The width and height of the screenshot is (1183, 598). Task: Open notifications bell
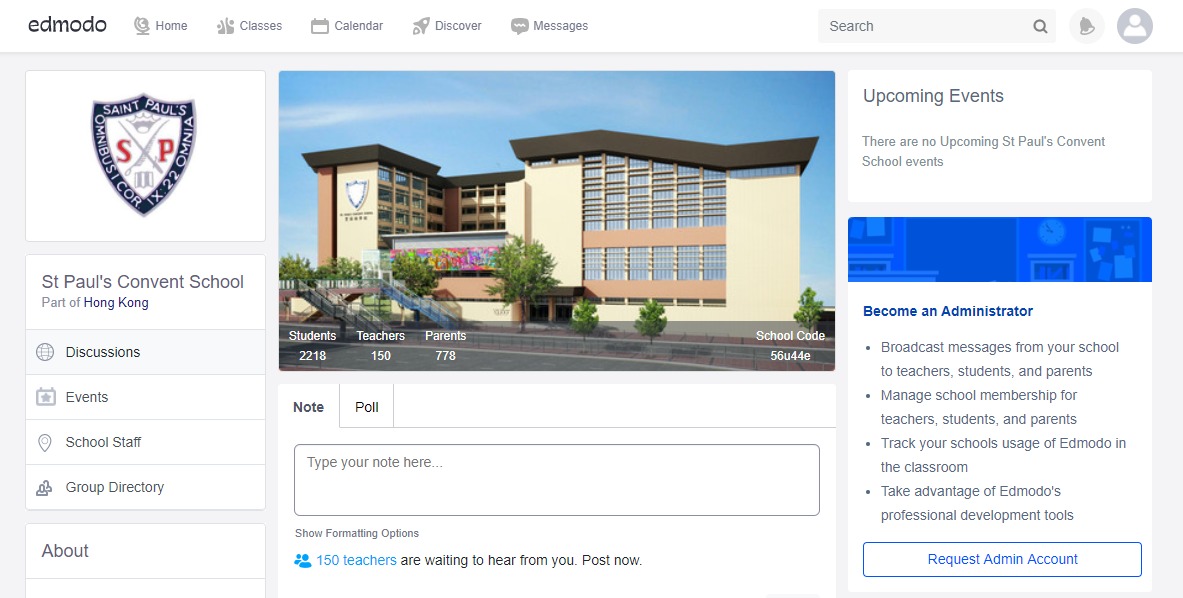(1086, 26)
